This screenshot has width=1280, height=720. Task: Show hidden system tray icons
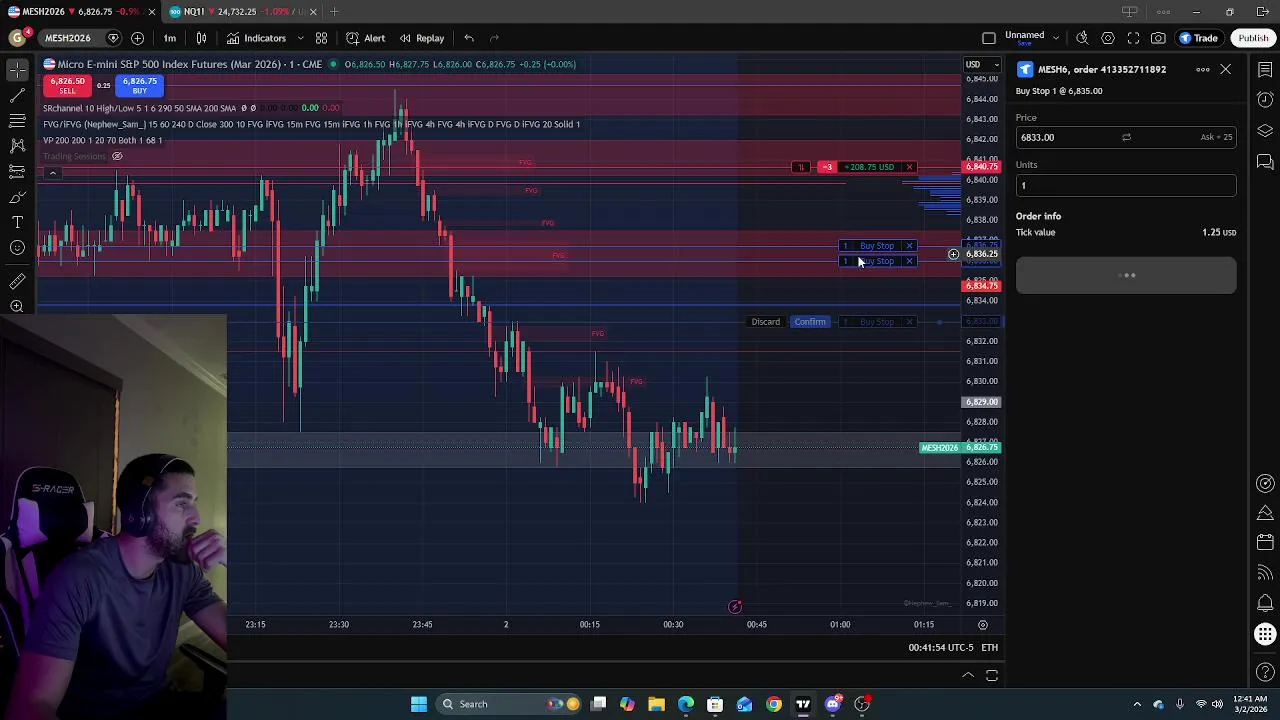(1137, 704)
